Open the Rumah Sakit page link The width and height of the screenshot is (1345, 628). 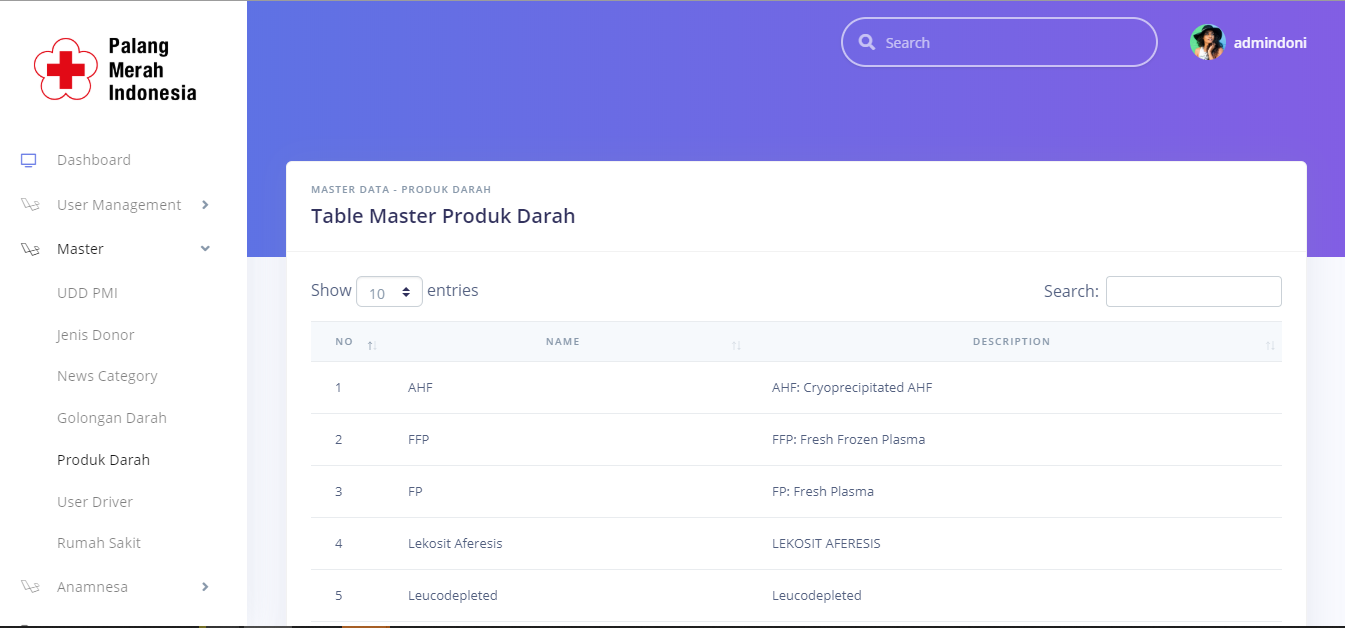click(x=99, y=543)
